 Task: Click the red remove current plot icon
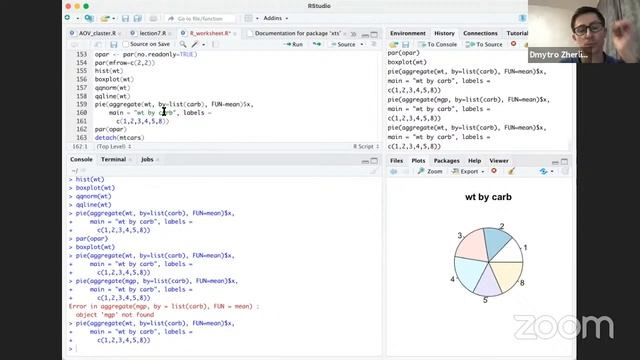(494, 171)
